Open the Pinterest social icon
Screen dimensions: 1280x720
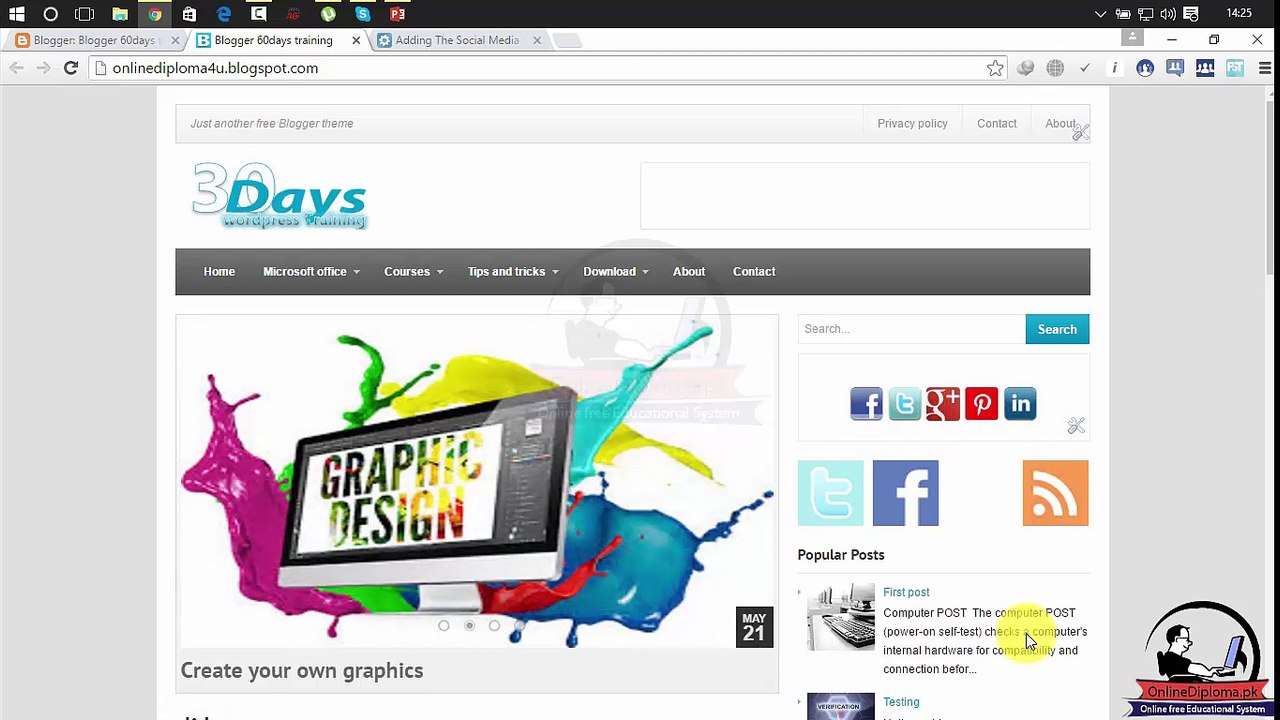981,404
